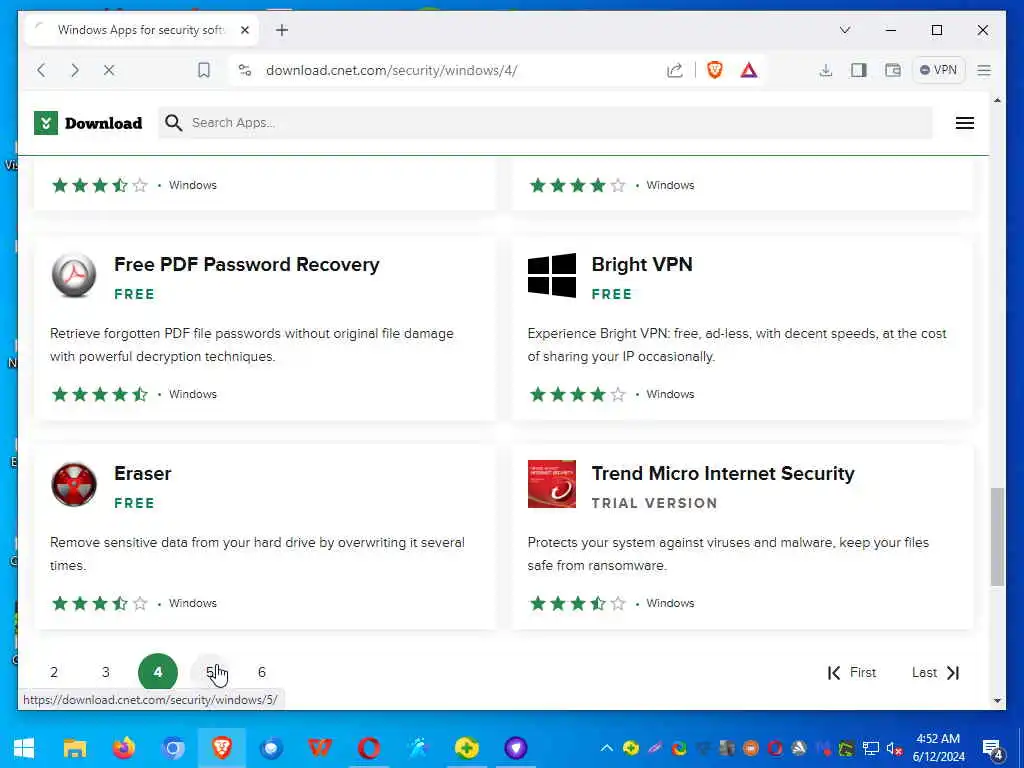Open the browser downloads icon
Viewport: 1024px width, 768px height.
click(825, 70)
